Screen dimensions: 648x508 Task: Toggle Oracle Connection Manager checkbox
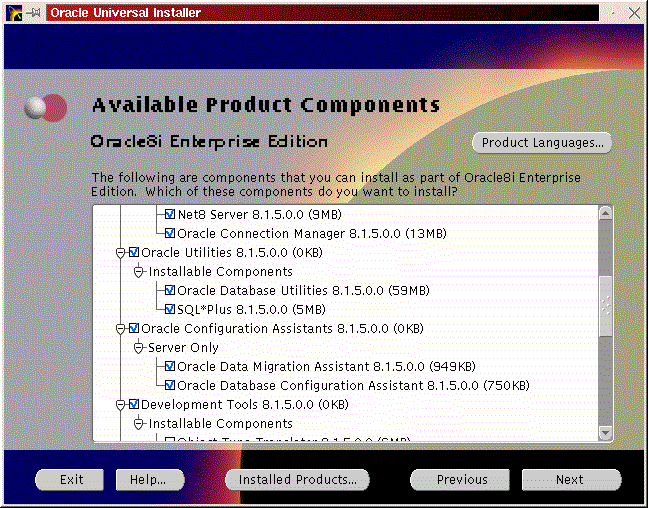click(170, 233)
